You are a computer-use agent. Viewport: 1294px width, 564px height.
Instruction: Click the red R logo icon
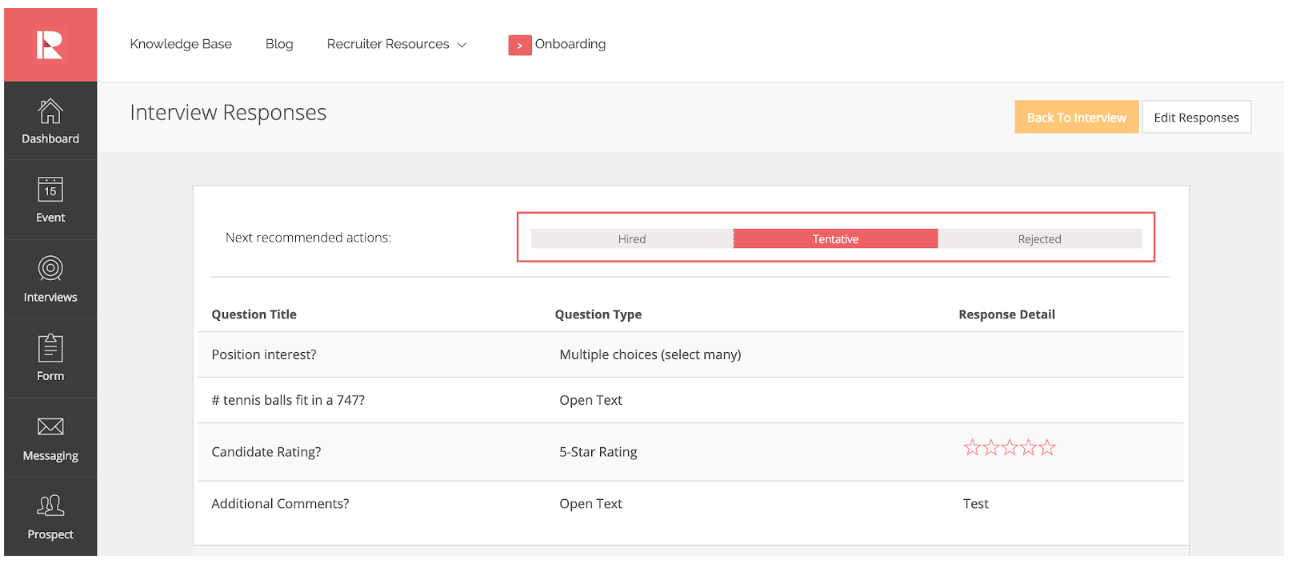click(x=50, y=45)
